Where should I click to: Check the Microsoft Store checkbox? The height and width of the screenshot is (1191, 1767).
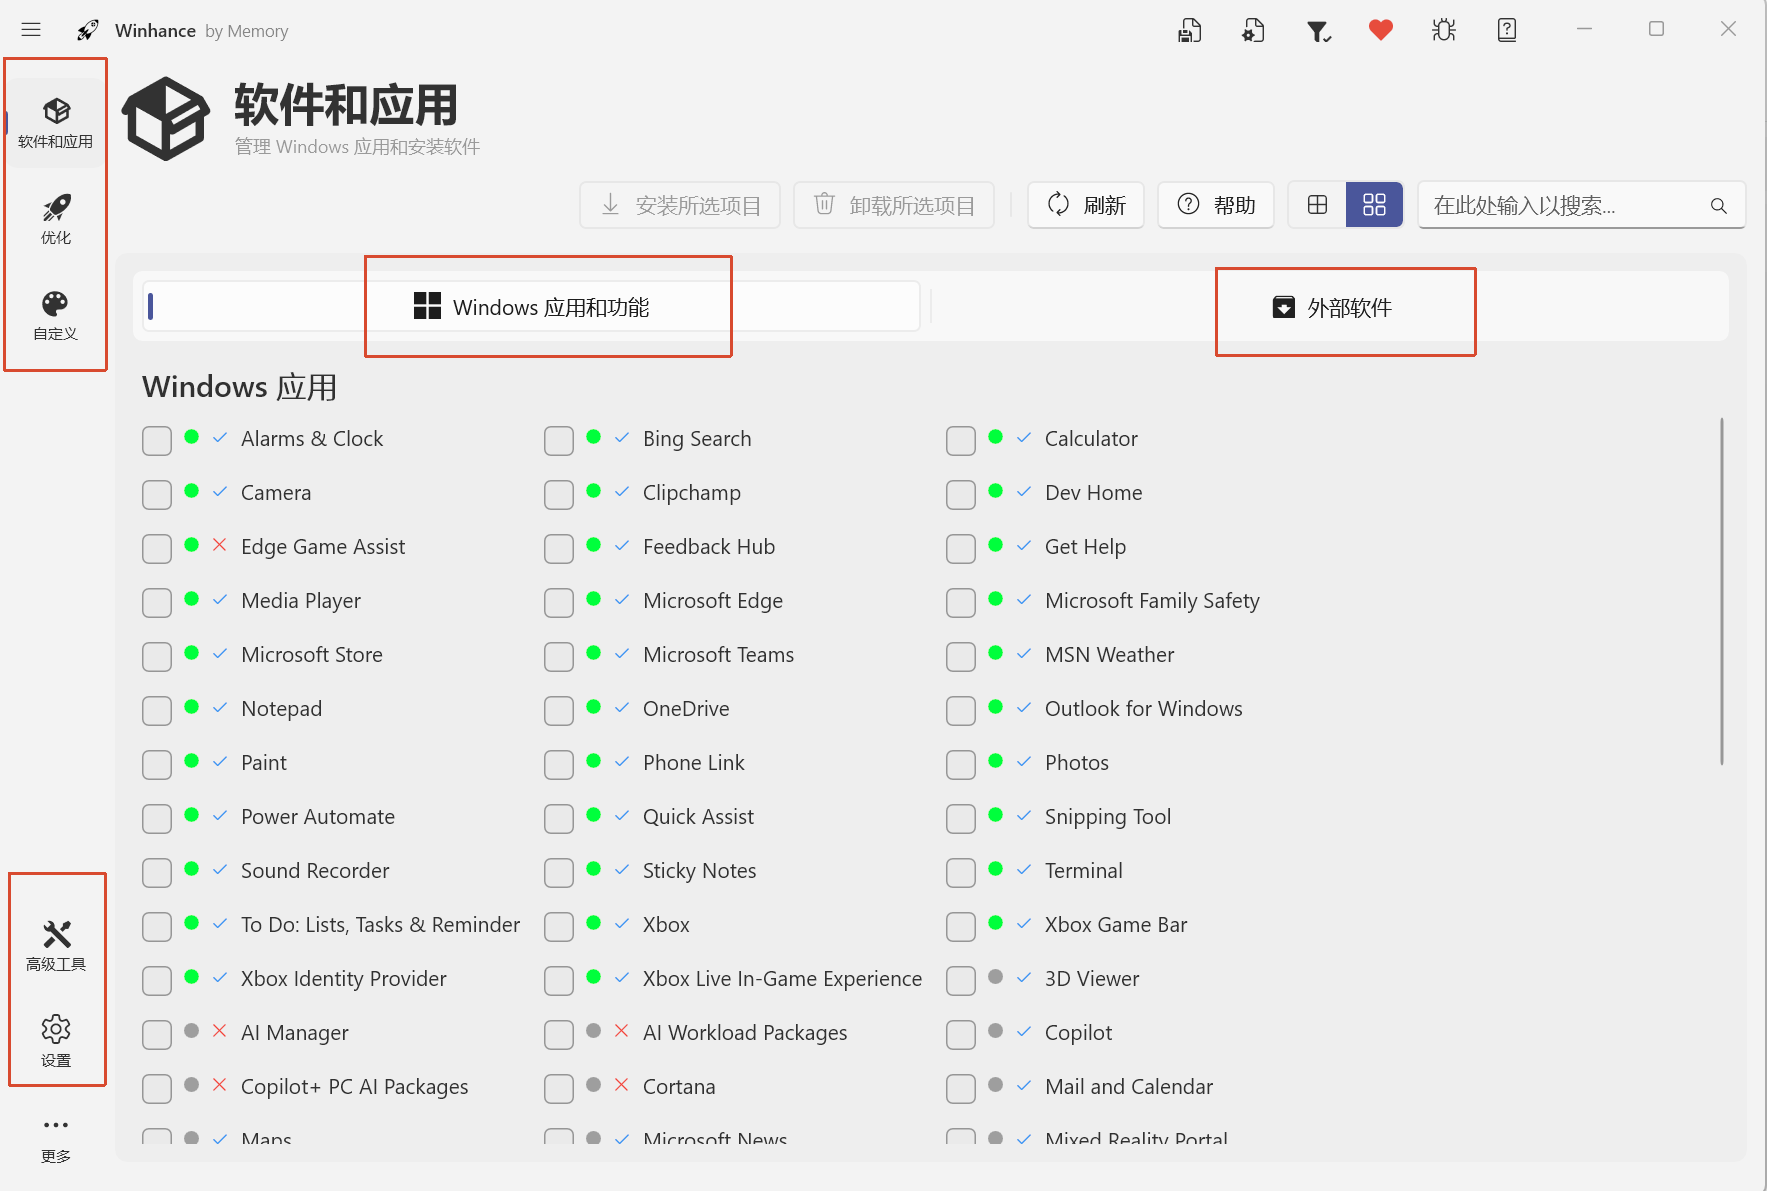[157, 656]
